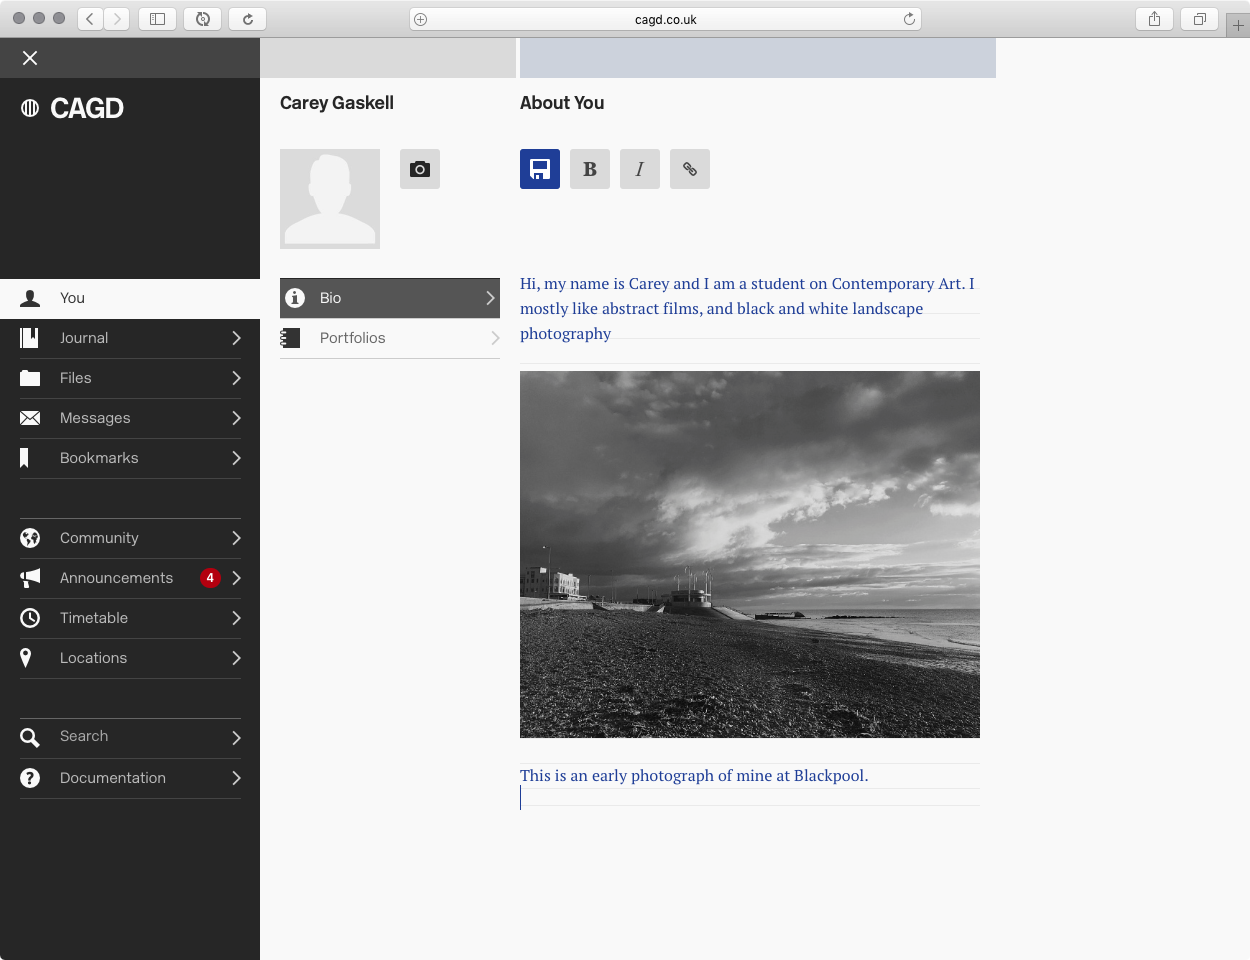Expand the Locations chevron
This screenshot has width=1250, height=960.
point(236,658)
